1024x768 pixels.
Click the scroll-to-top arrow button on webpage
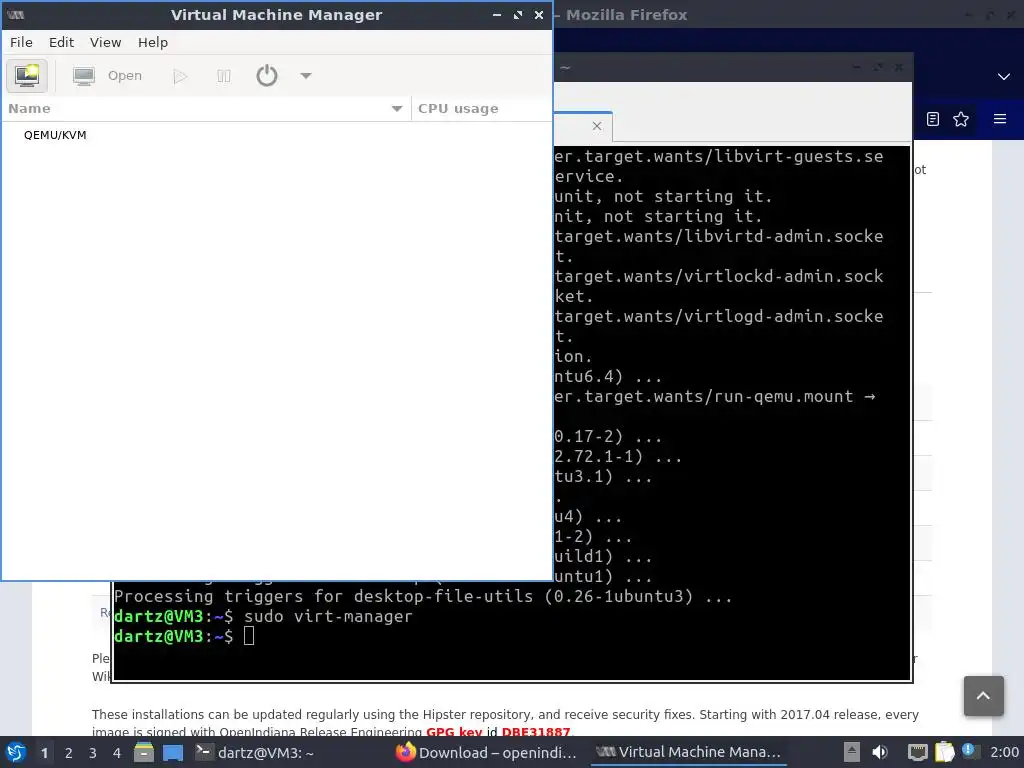984,696
